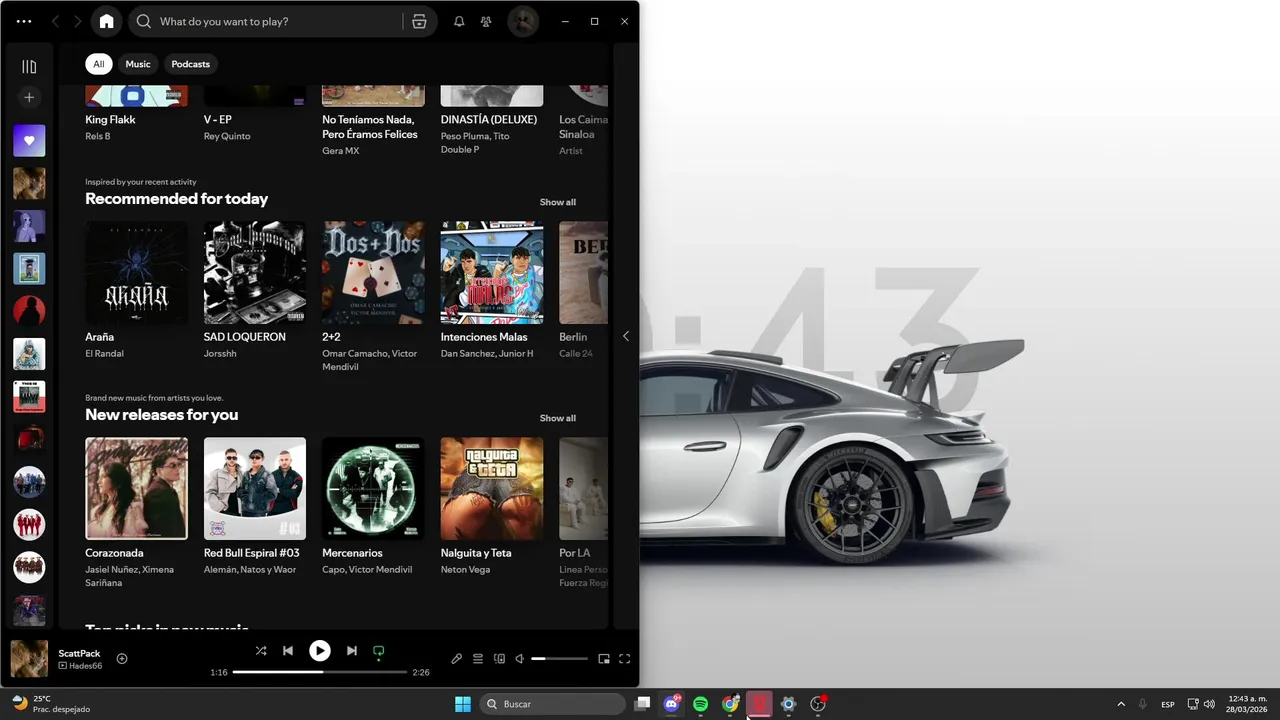1280x720 pixels.
Task: Open the three-dots Spotify menu
Action: tap(24, 21)
